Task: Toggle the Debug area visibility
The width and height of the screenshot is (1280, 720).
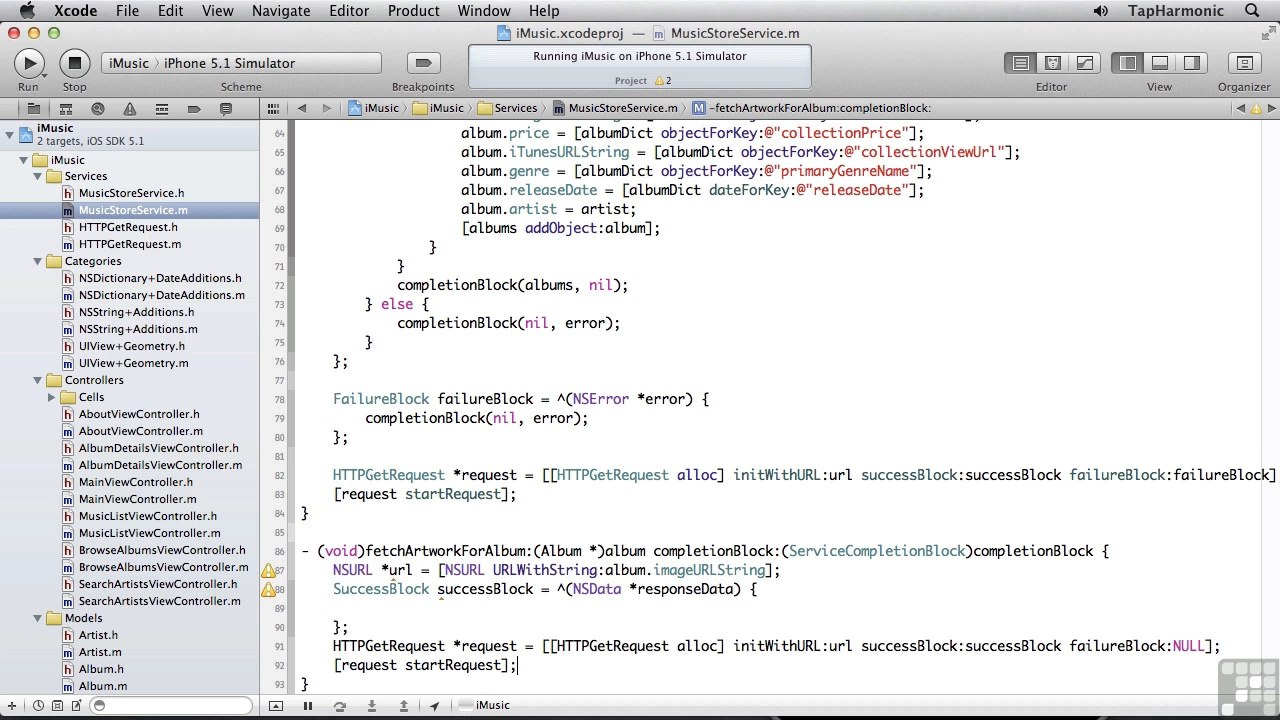Action: [1160, 63]
